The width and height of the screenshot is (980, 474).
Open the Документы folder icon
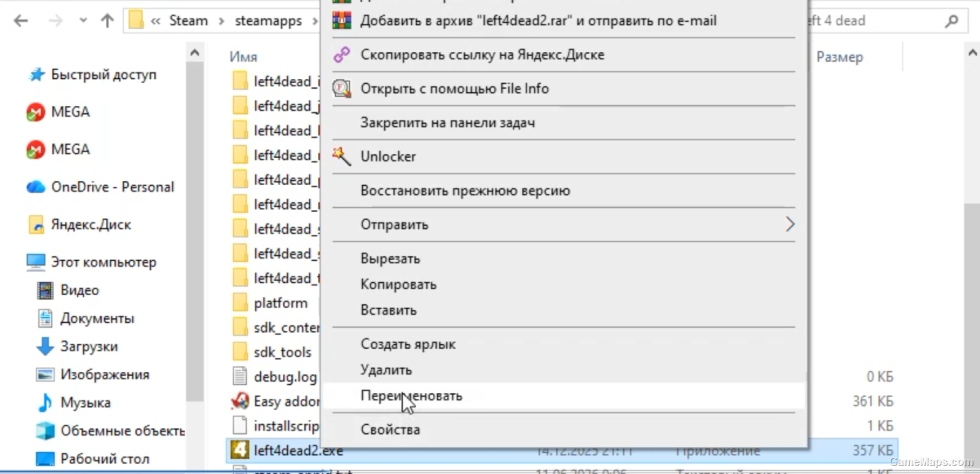coord(45,318)
